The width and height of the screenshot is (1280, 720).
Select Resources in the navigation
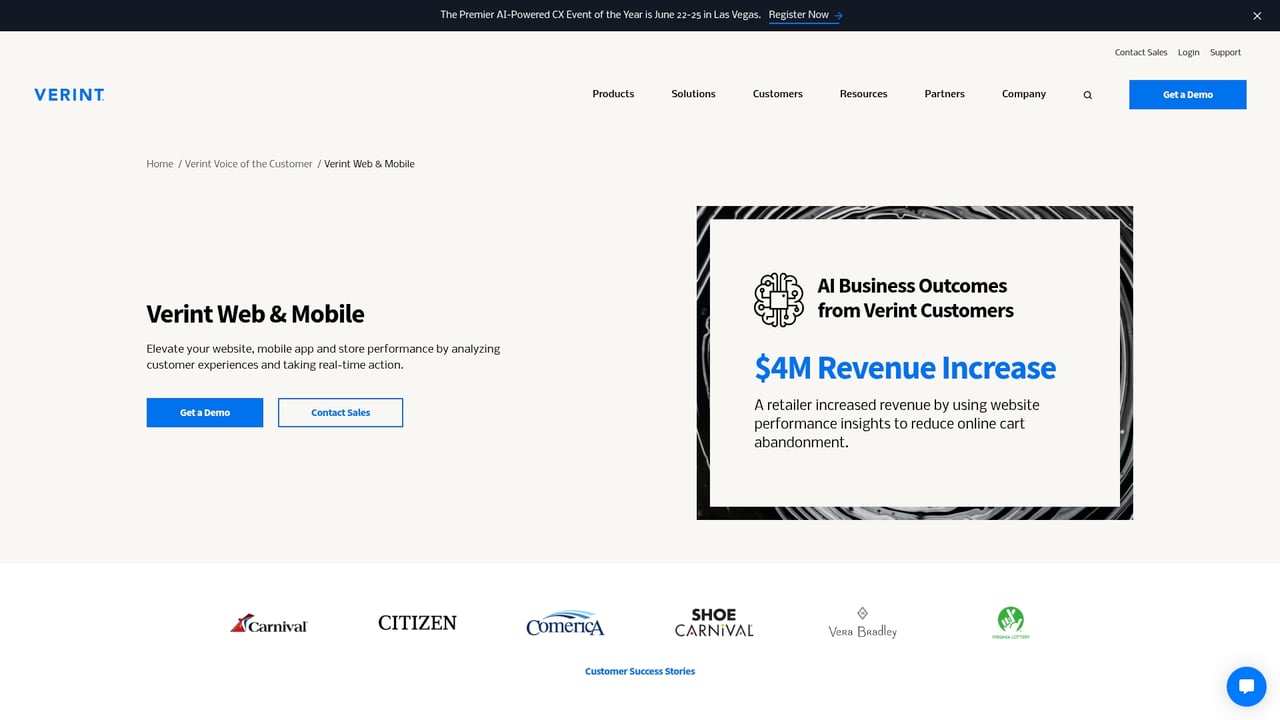pos(863,94)
